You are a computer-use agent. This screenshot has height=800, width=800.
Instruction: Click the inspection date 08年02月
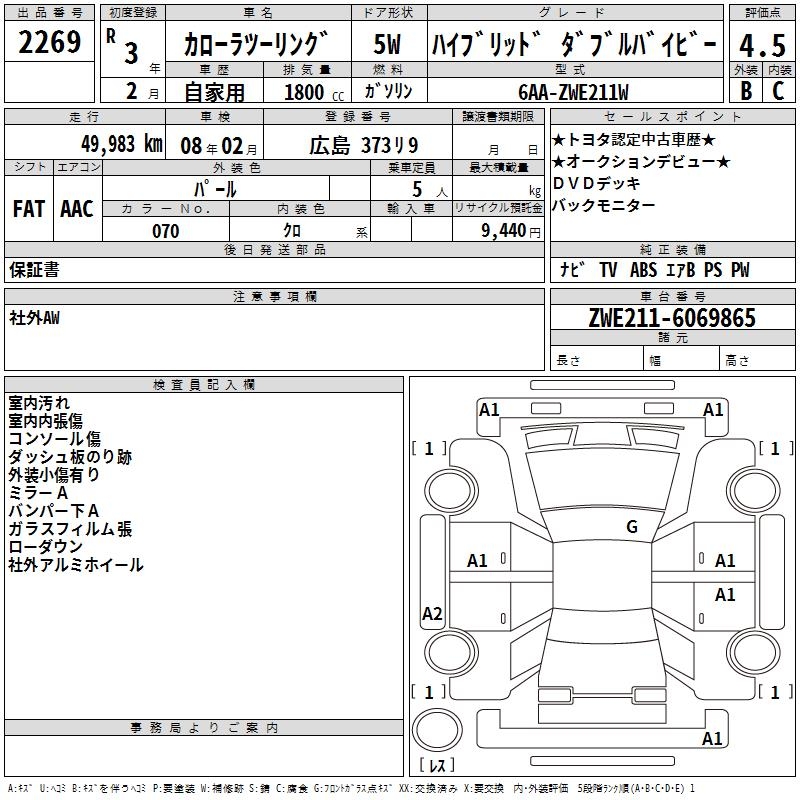[x=219, y=146]
